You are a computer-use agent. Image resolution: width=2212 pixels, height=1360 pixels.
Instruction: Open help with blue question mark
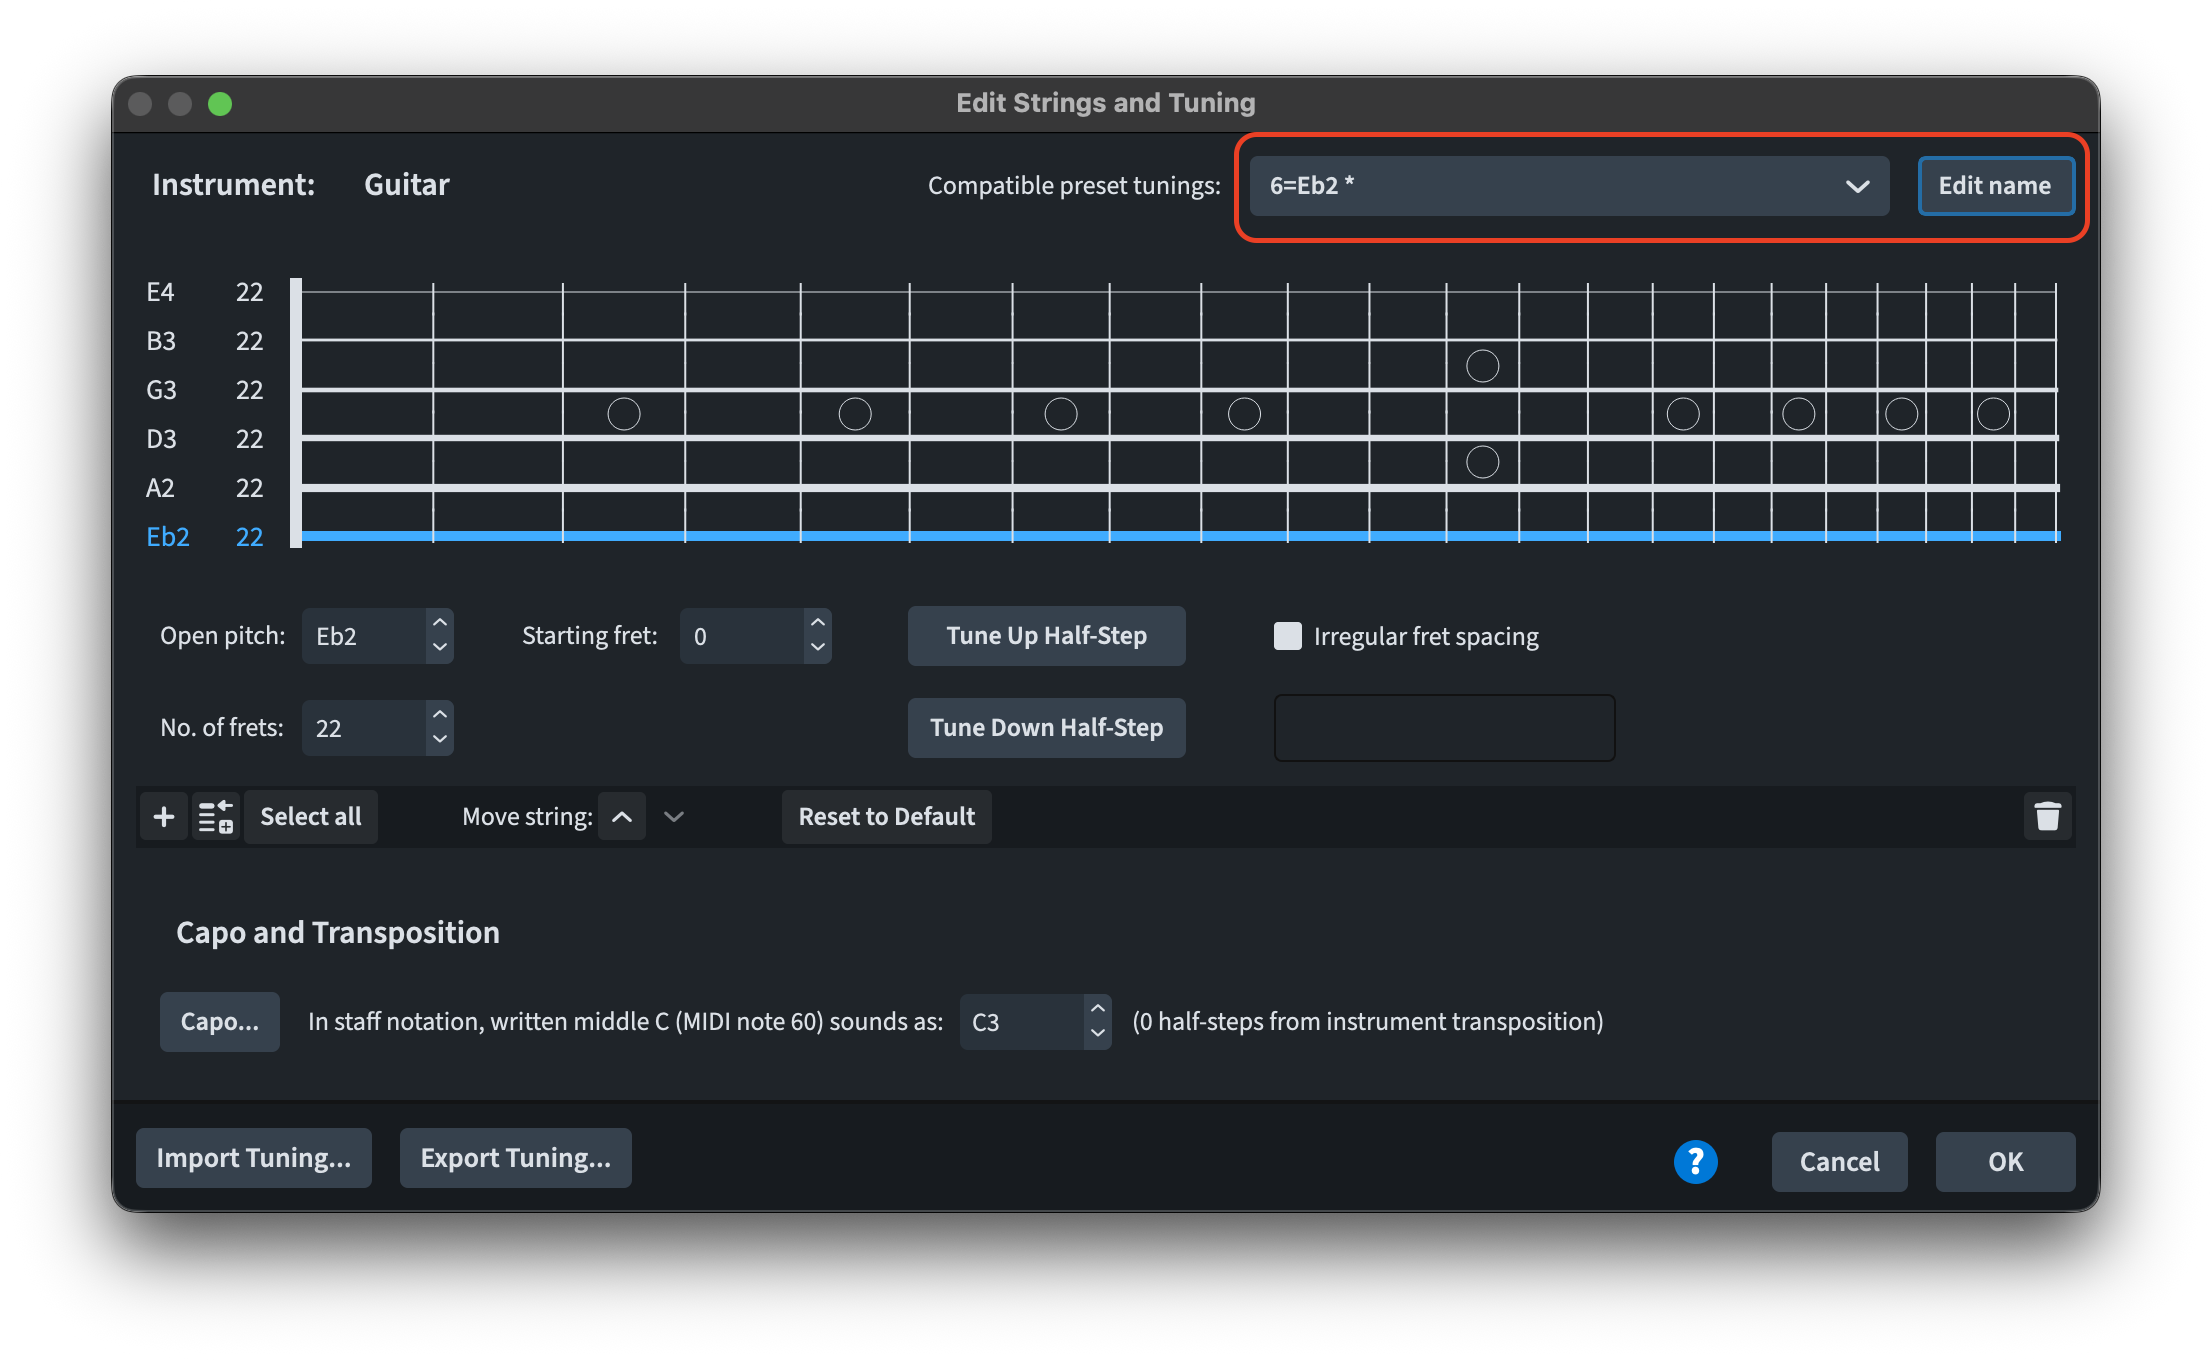click(x=1695, y=1161)
